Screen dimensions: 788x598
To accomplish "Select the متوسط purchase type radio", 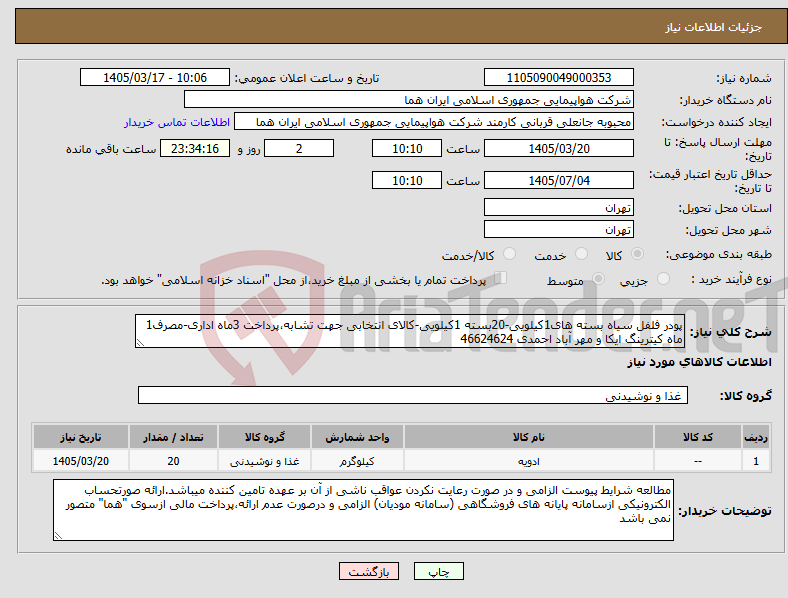I will (x=598, y=278).
